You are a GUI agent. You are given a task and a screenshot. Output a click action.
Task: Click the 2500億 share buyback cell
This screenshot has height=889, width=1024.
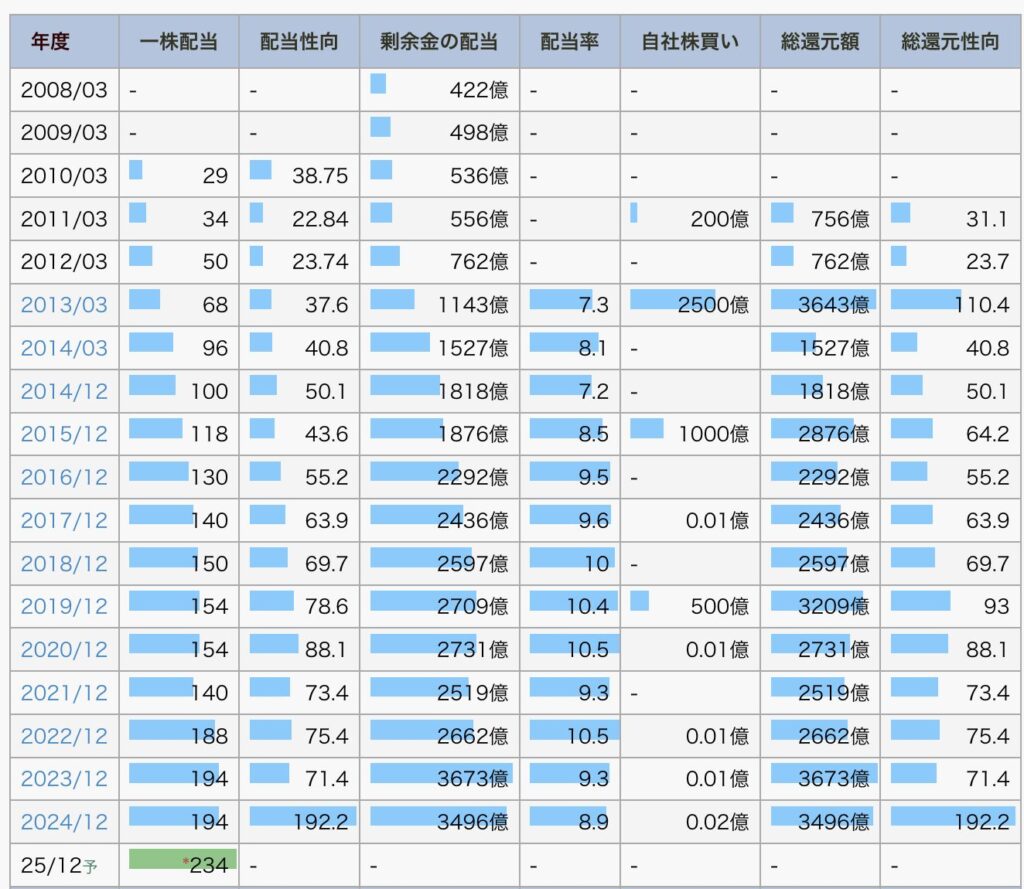point(689,305)
